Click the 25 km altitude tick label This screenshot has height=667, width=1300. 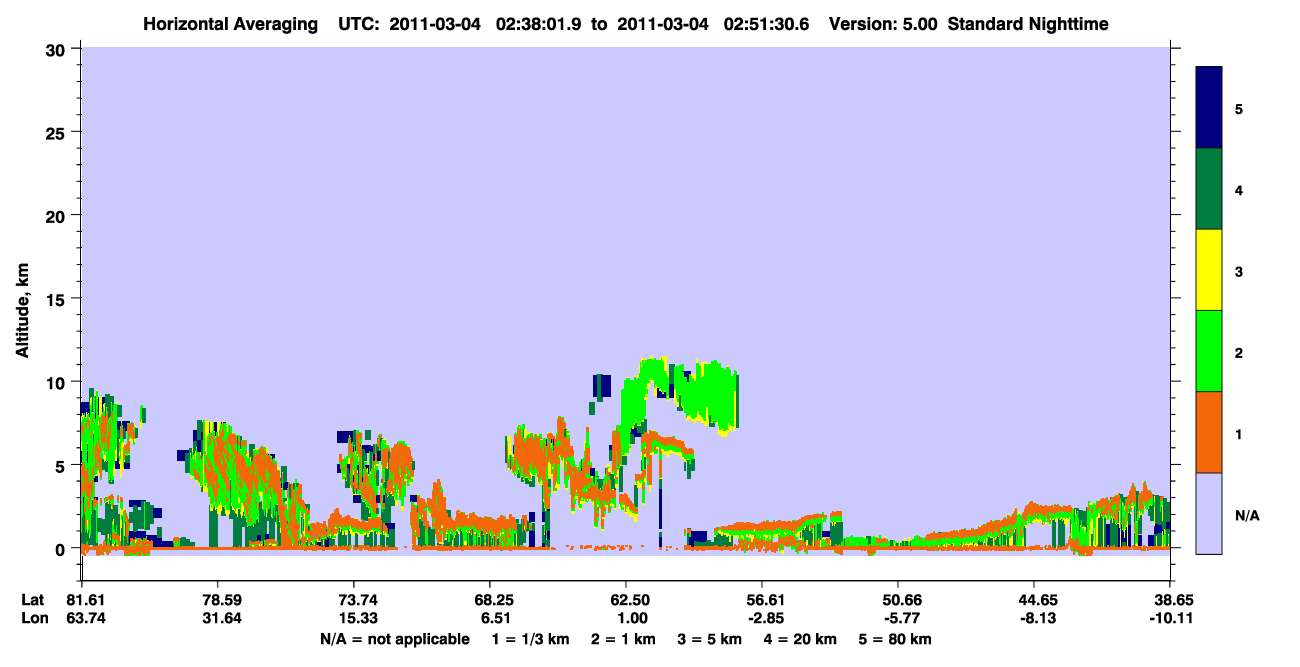(x=58, y=132)
